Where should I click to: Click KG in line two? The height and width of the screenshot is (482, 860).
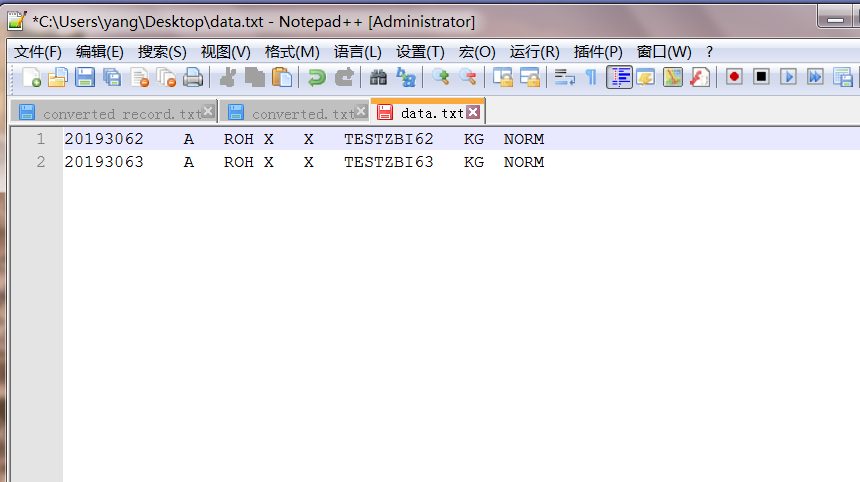coord(474,162)
